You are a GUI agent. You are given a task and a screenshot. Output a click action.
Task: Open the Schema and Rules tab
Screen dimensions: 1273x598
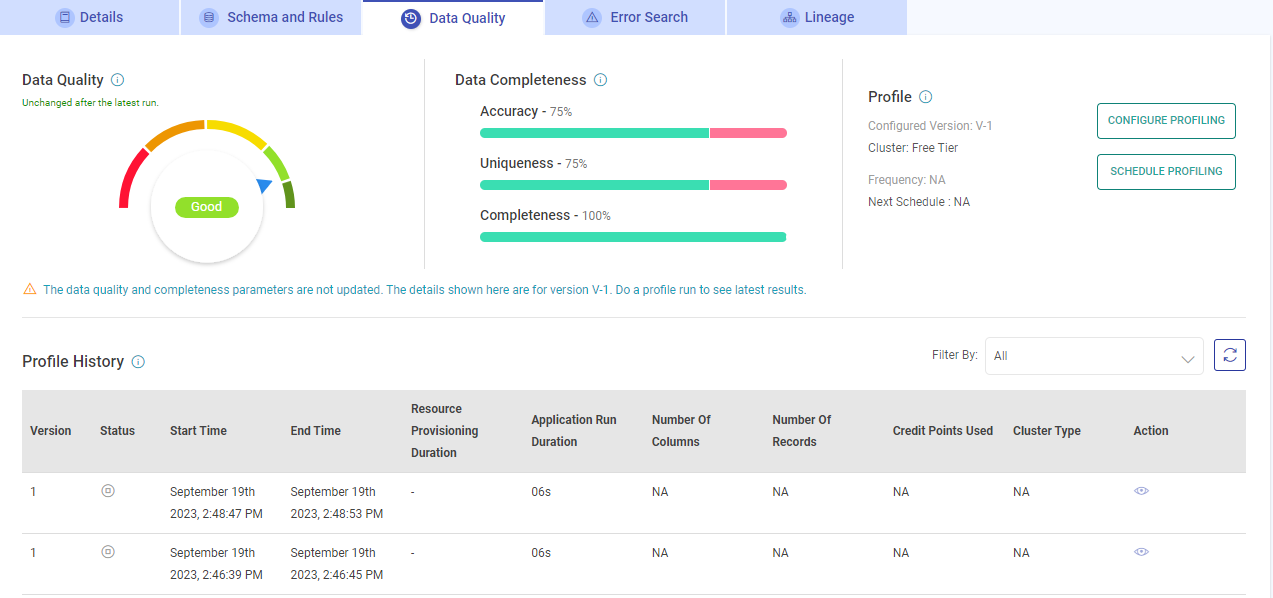pos(271,17)
